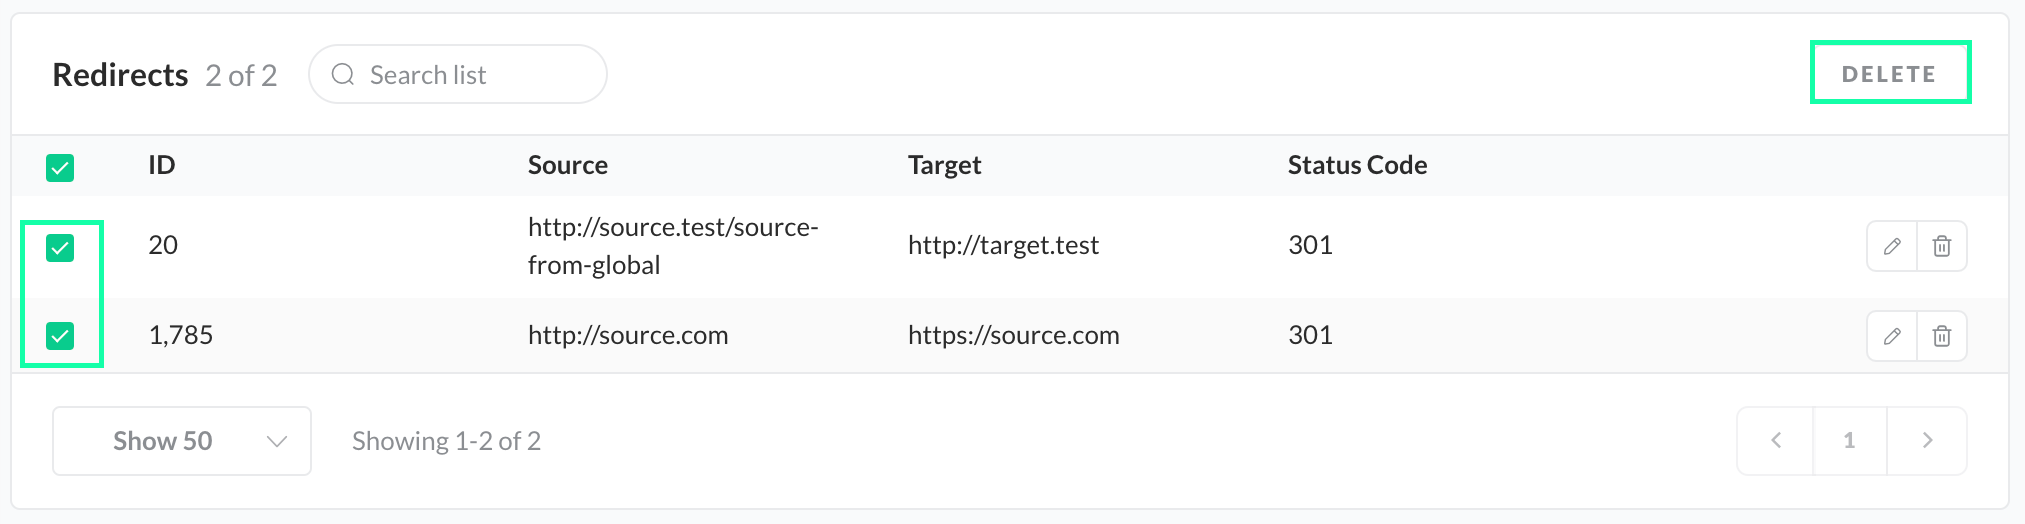Click the http://source.com source cell
Image resolution: width=2025 pixels, height=524 pixels.
click(x=628, y=335)
